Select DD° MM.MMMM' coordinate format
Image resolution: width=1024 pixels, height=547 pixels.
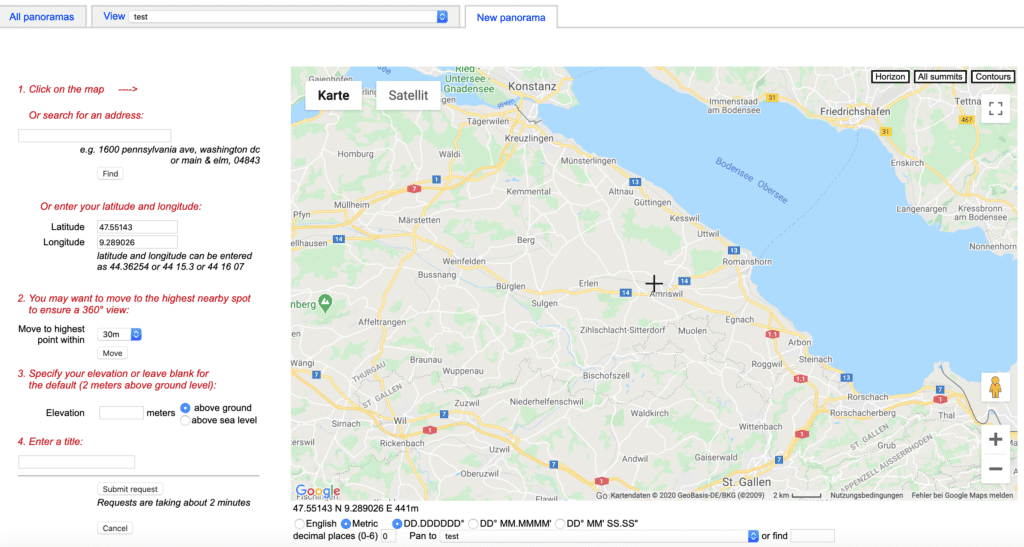pos(473,524)
